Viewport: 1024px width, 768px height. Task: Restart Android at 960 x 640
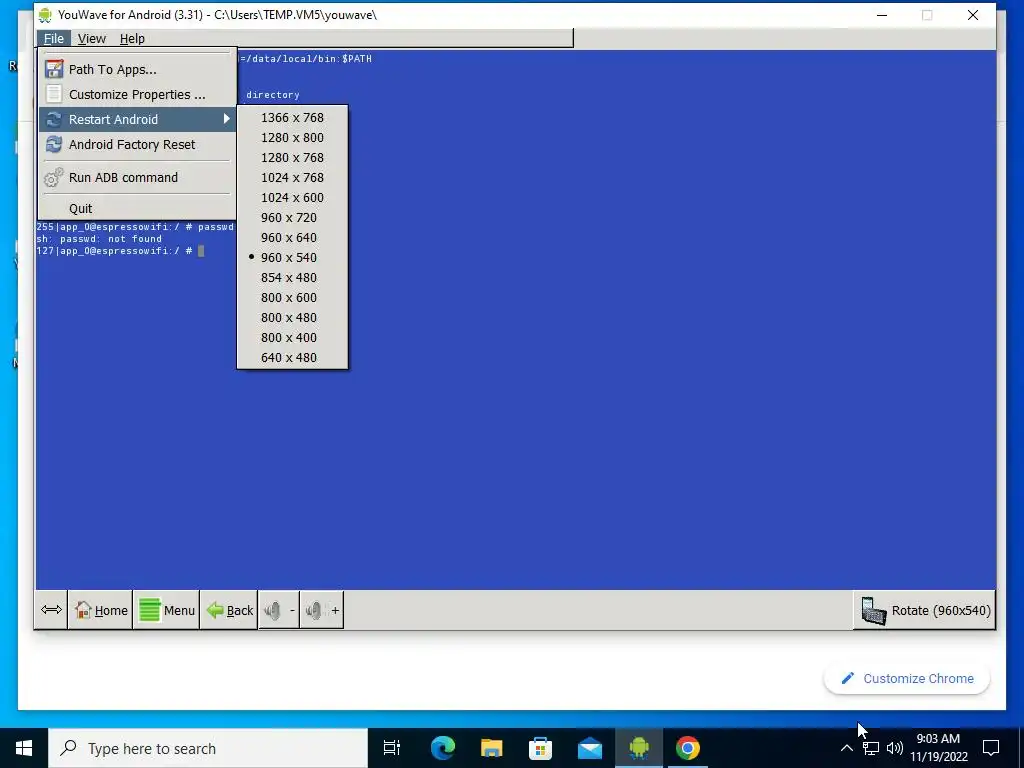click(x=293, y=238)
